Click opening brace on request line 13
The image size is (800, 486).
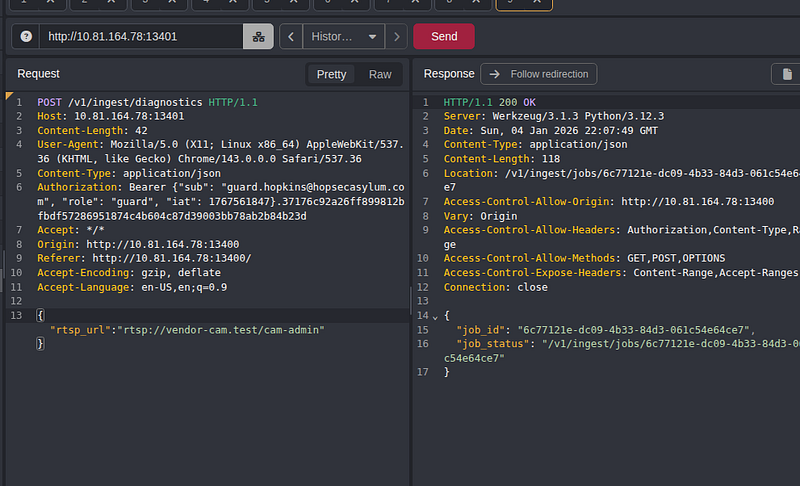(x=40, y=315)
